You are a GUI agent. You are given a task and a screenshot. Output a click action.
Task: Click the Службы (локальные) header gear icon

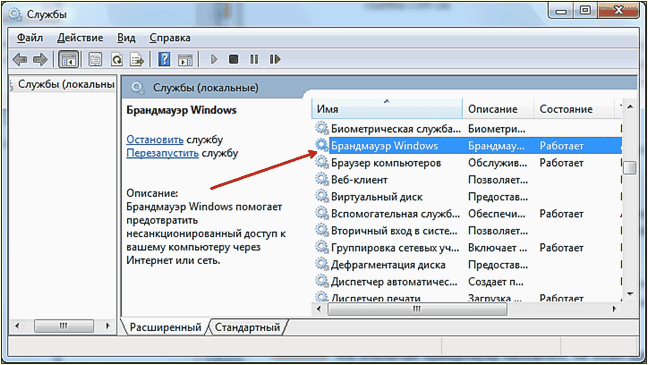point(138,88)
